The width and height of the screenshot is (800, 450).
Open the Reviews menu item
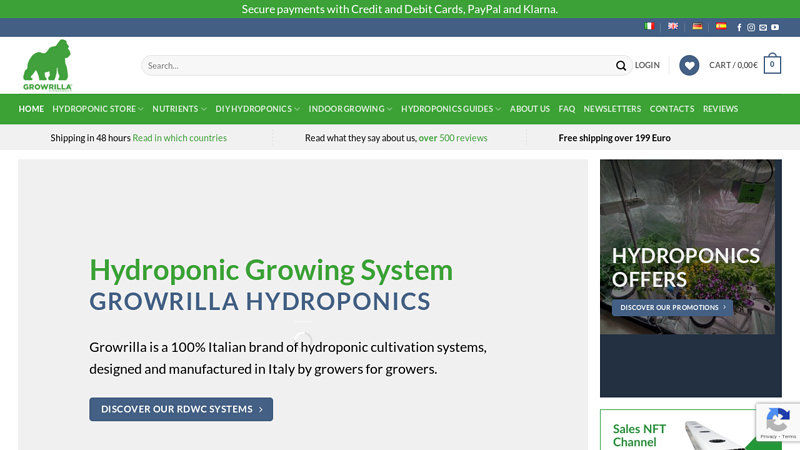(720, 109)
